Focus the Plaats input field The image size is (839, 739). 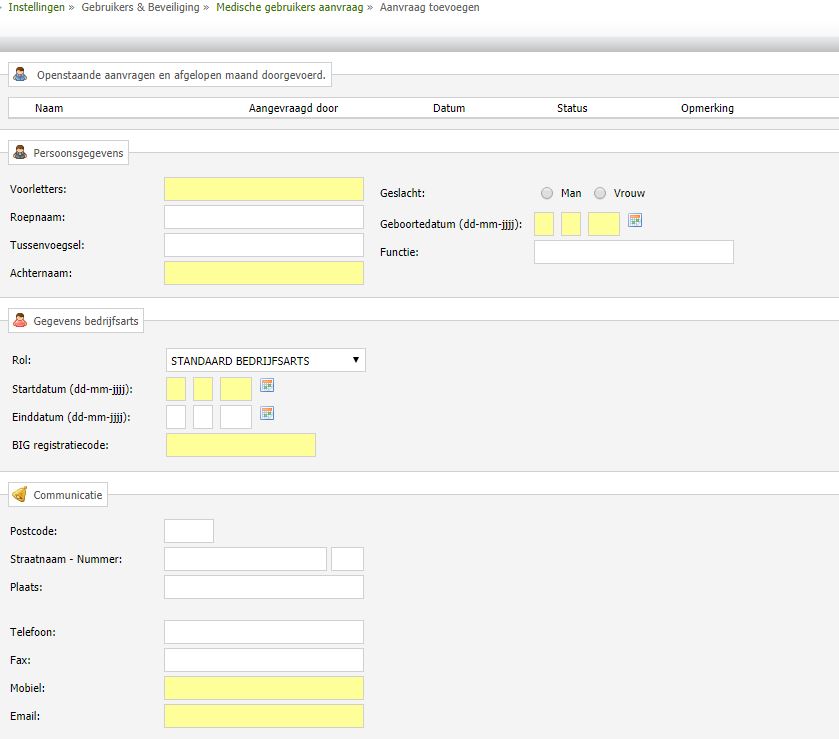click(264, 586)
